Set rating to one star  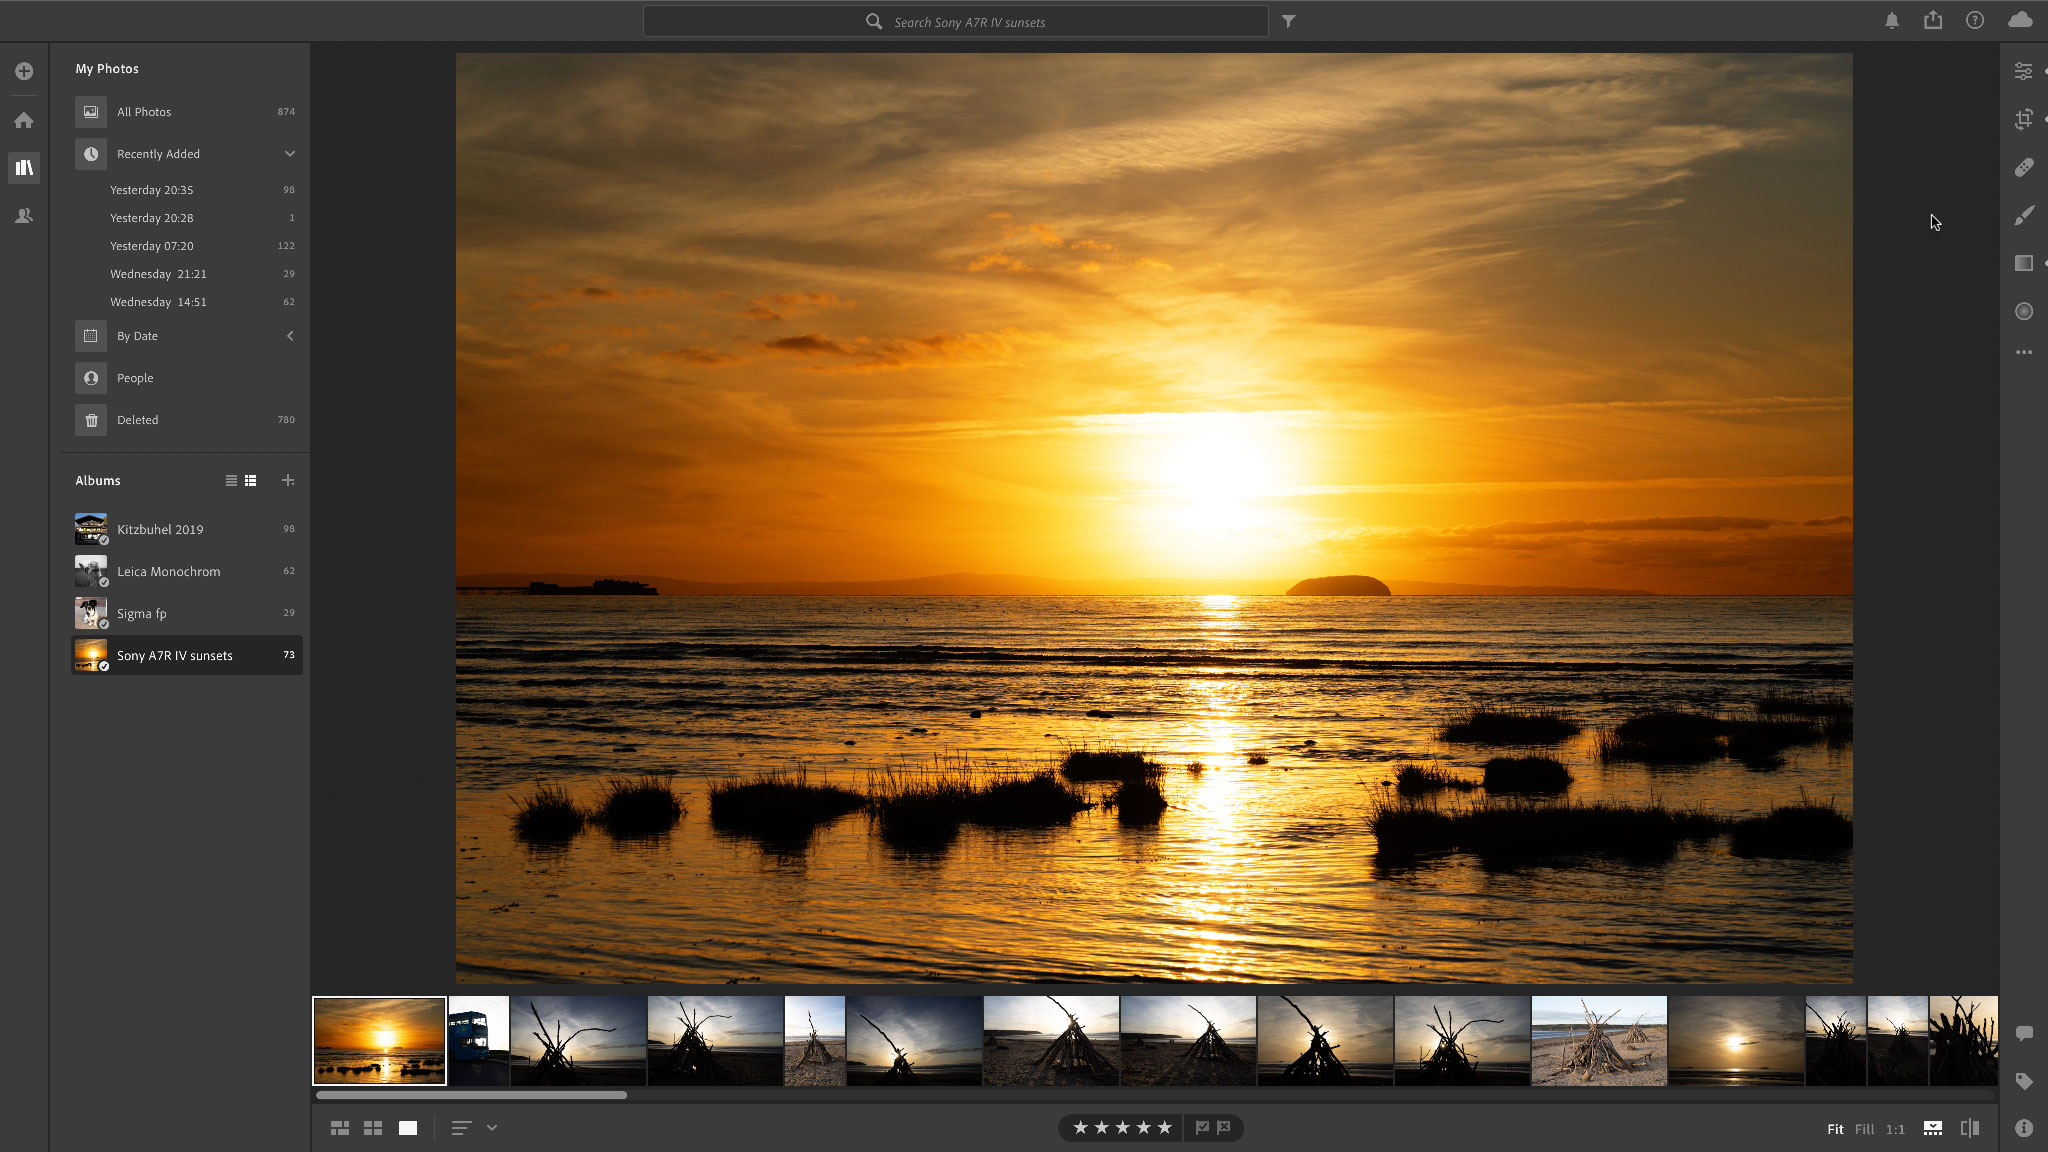(x=1080, y=1128)
